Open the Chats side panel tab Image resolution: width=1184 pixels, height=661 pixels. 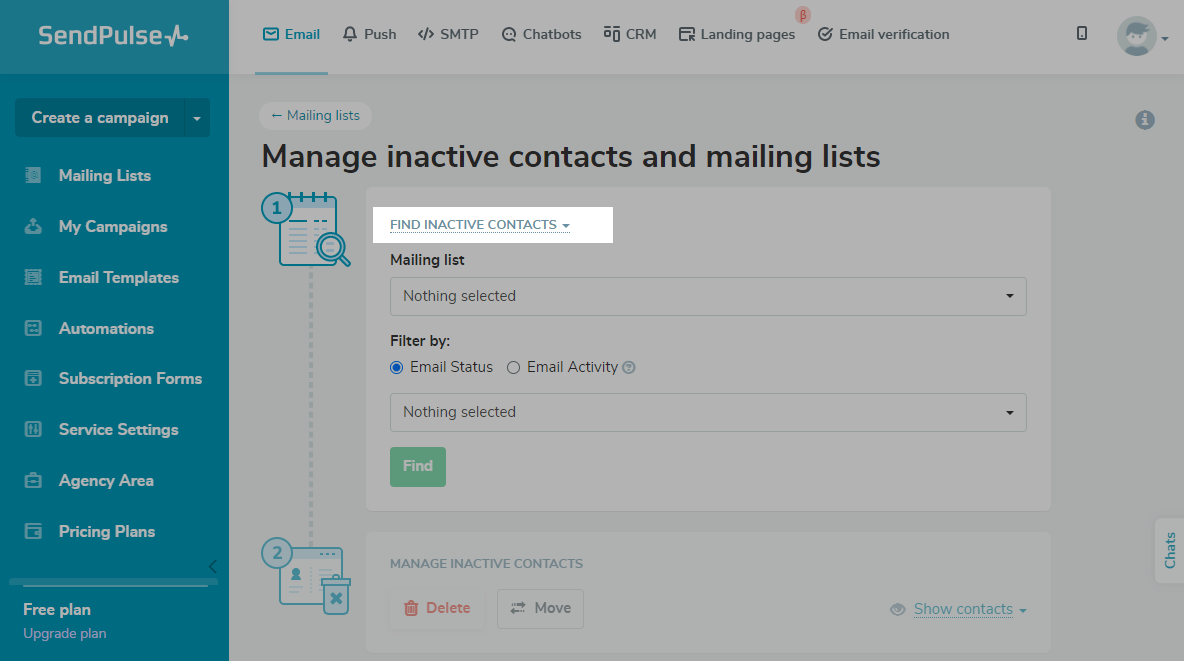coord(1170,550)
